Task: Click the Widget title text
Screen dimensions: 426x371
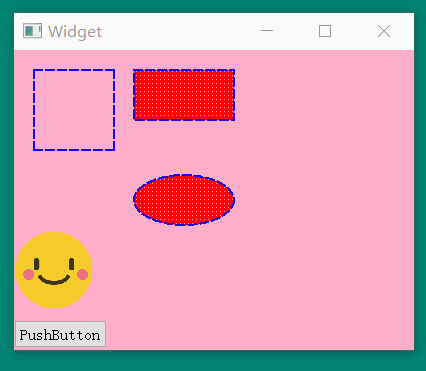Action: pyautogui.click(x=75, y=32)
